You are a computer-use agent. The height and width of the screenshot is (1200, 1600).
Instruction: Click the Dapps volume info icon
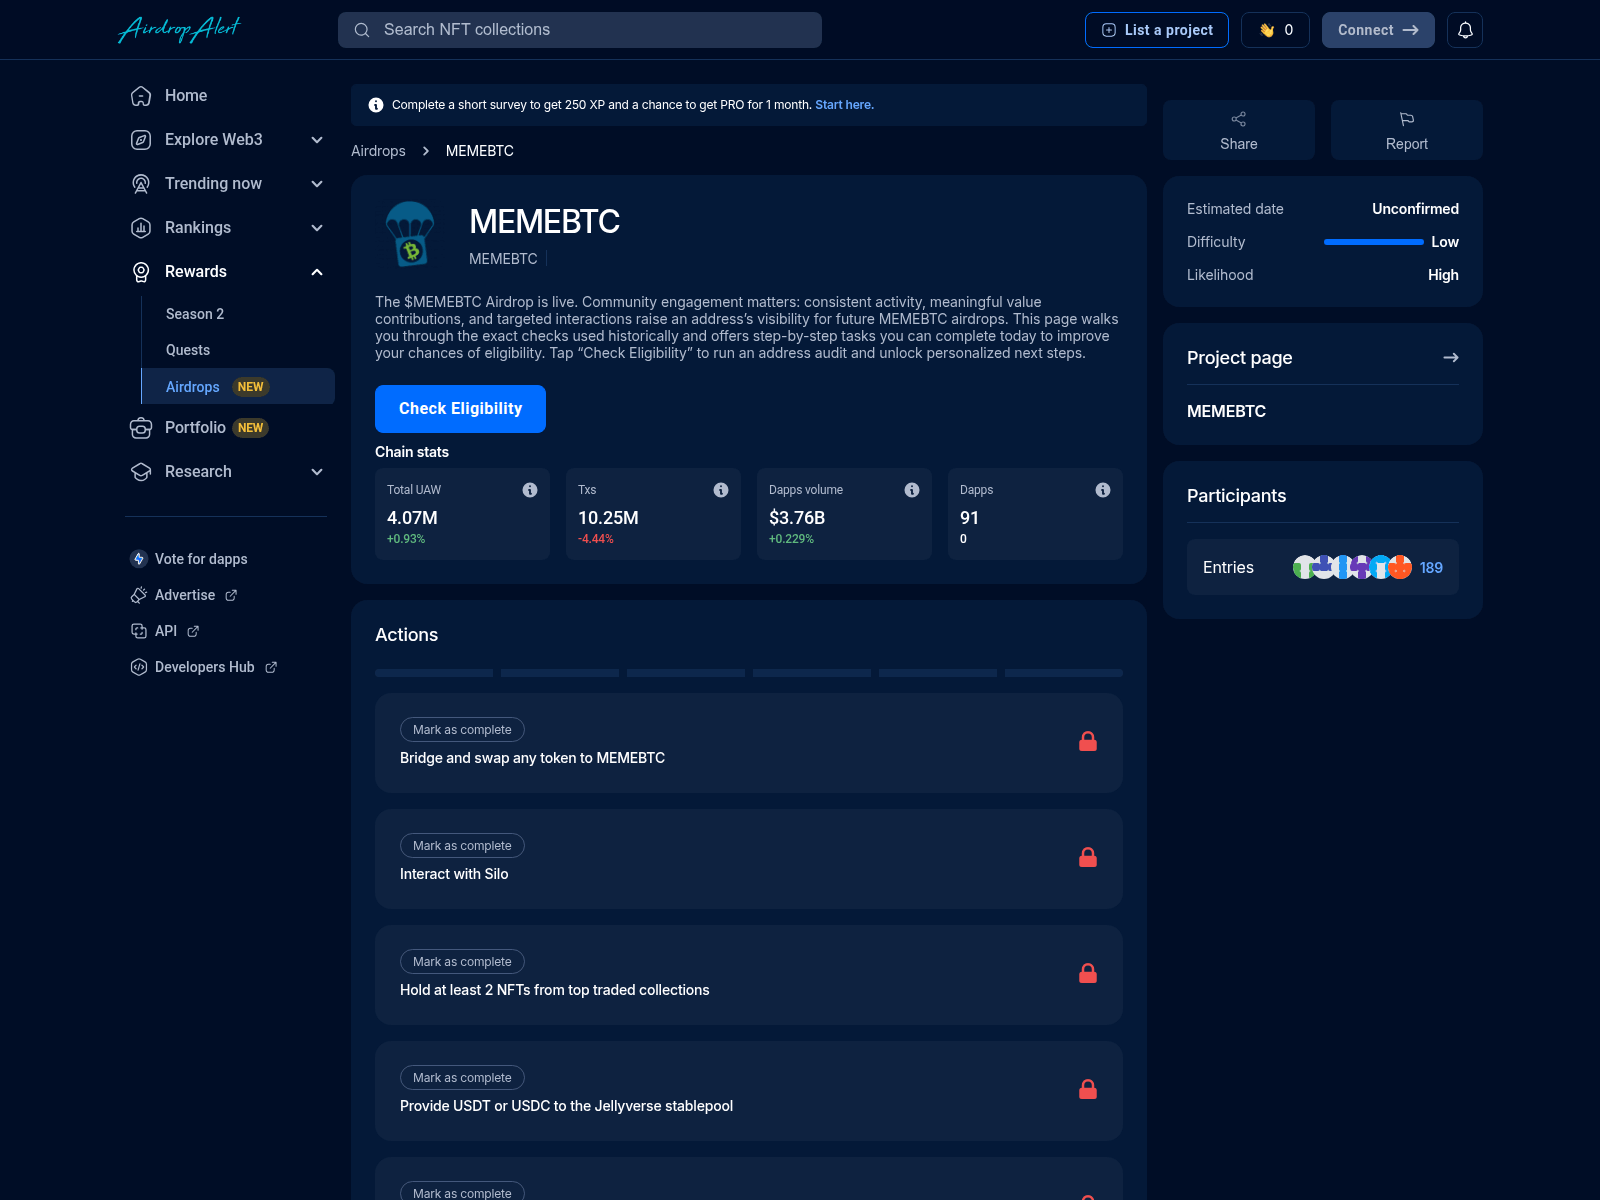tap(912, 490)
